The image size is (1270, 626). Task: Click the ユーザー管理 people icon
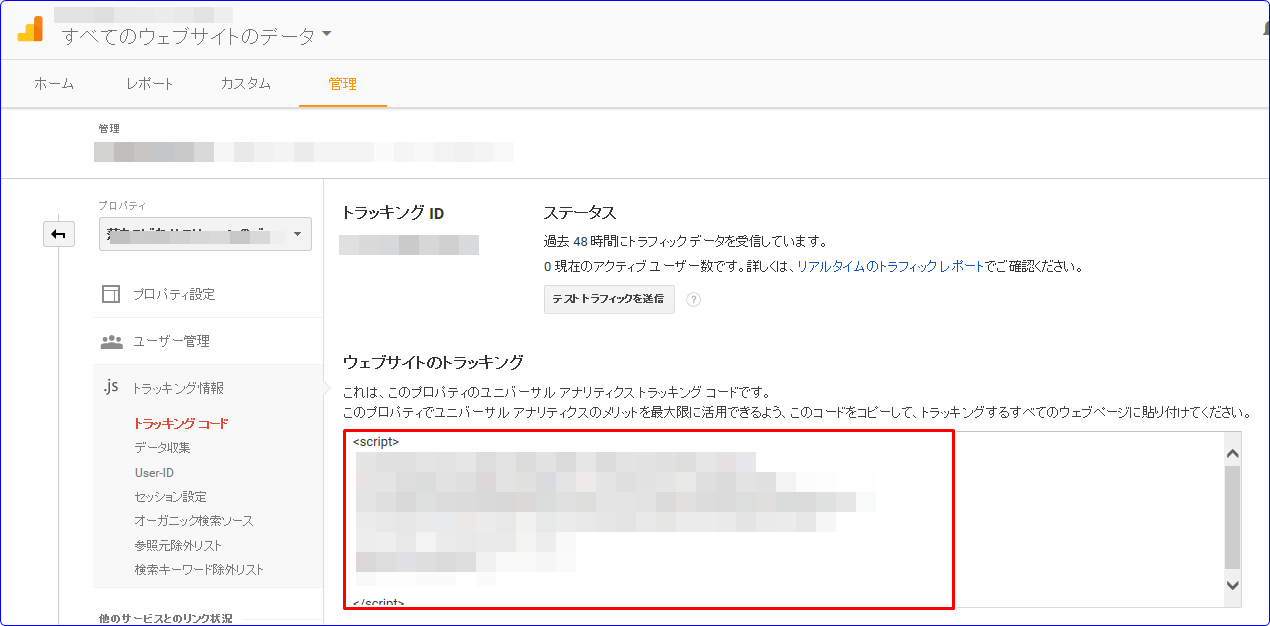pyautogui.click(x=111, y=341)
